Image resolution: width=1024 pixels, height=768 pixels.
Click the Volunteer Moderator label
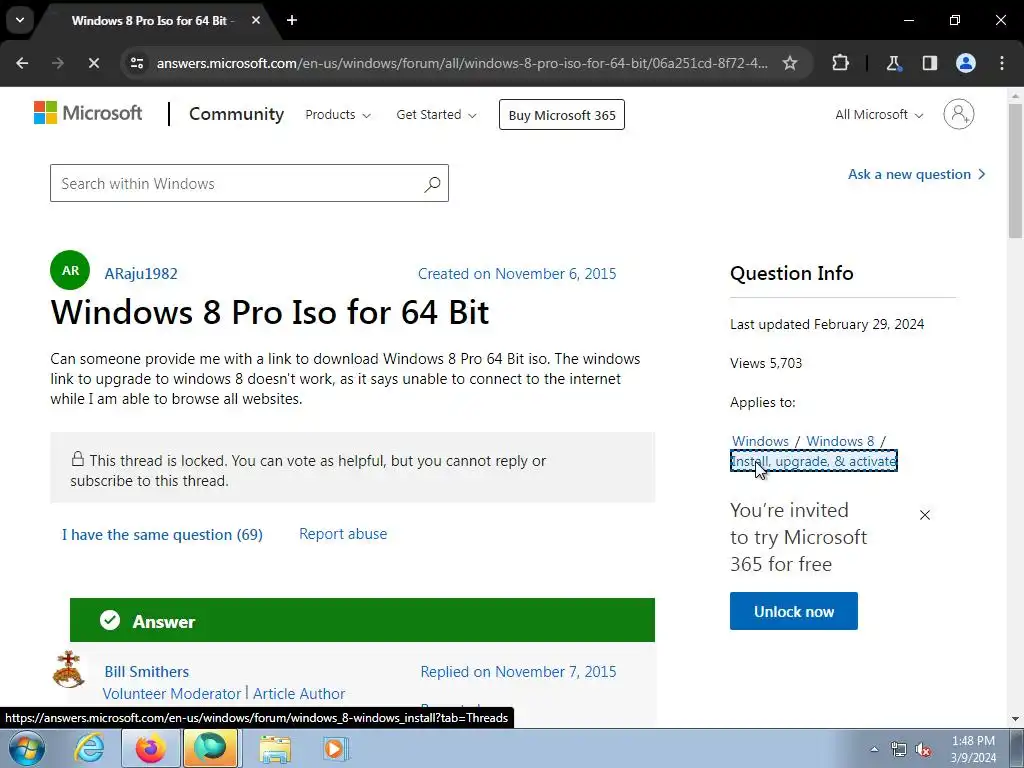(172, 694)
